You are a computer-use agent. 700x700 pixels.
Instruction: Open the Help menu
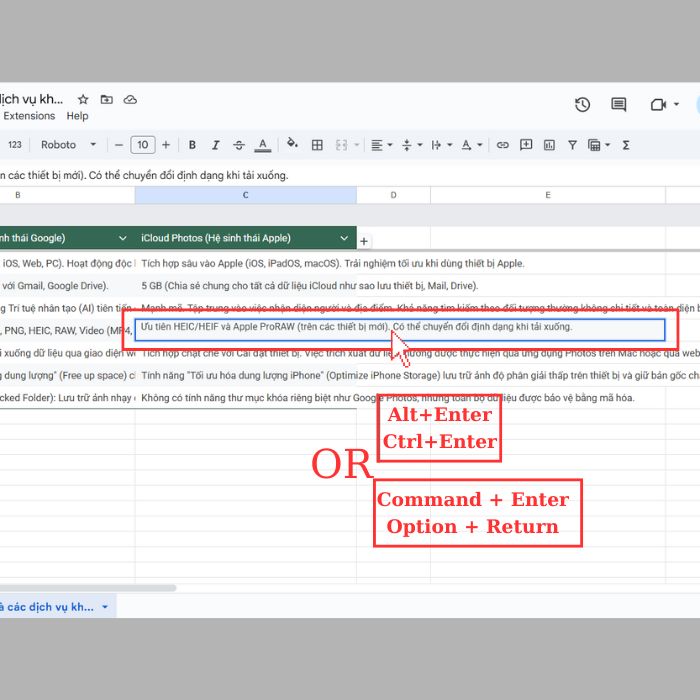(77, 116)
